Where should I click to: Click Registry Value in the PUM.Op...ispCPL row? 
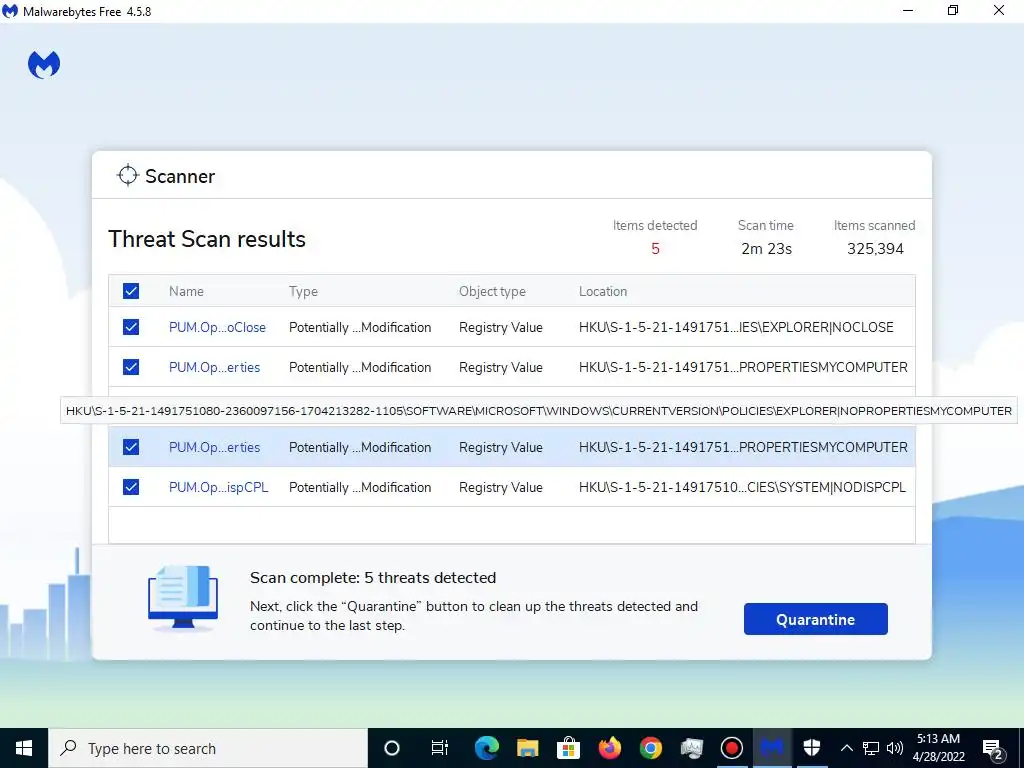pyautogui.click(x=500, y=487)
